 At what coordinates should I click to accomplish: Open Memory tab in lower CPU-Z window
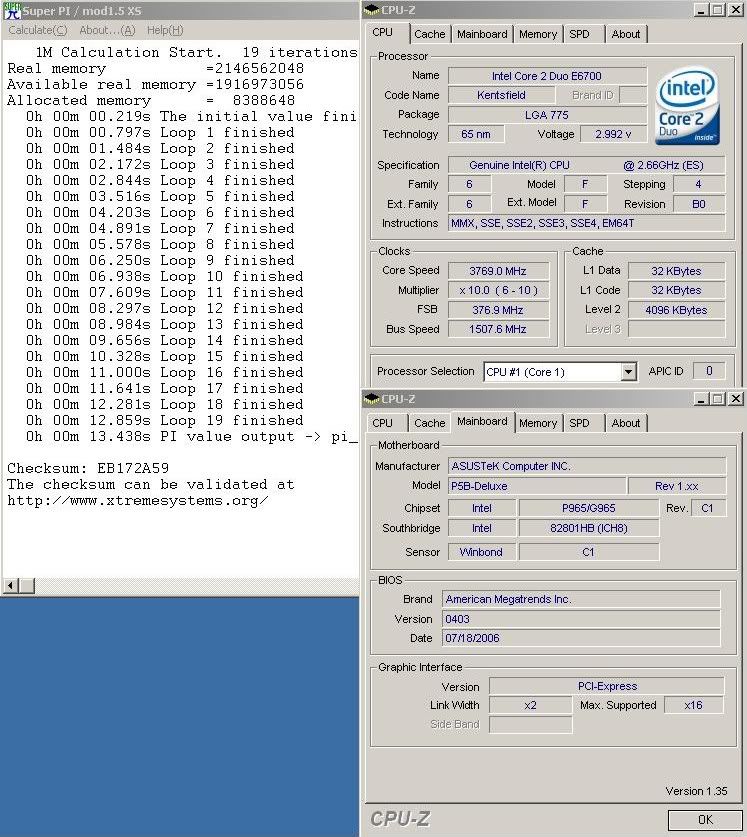point(538,423)
